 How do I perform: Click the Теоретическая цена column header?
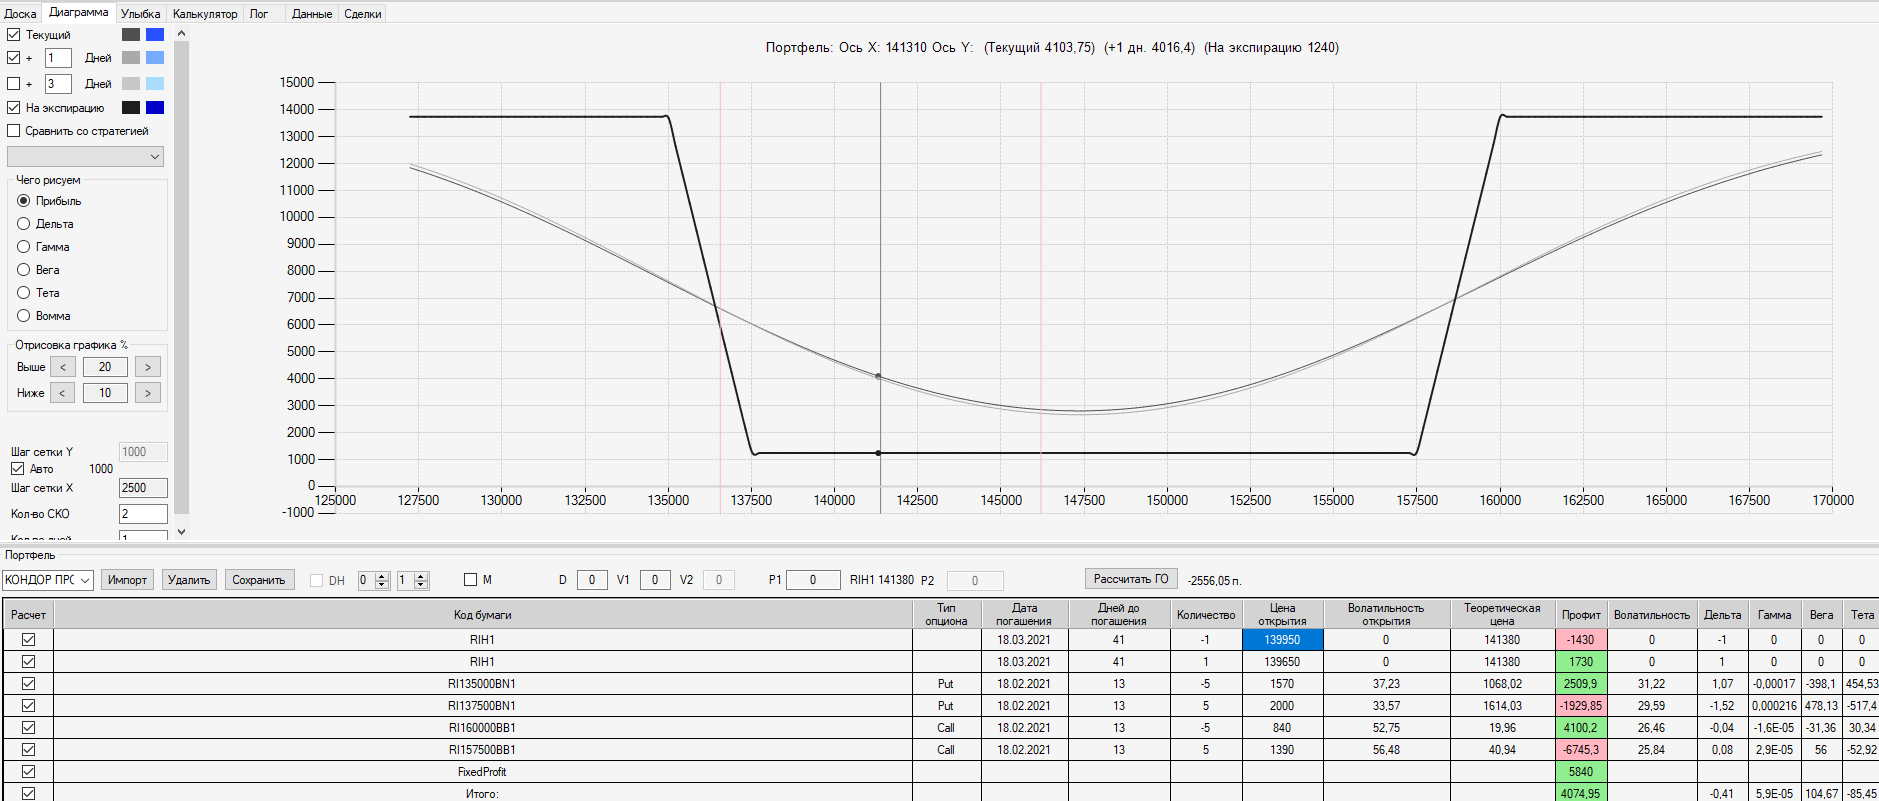(1502, 614)
